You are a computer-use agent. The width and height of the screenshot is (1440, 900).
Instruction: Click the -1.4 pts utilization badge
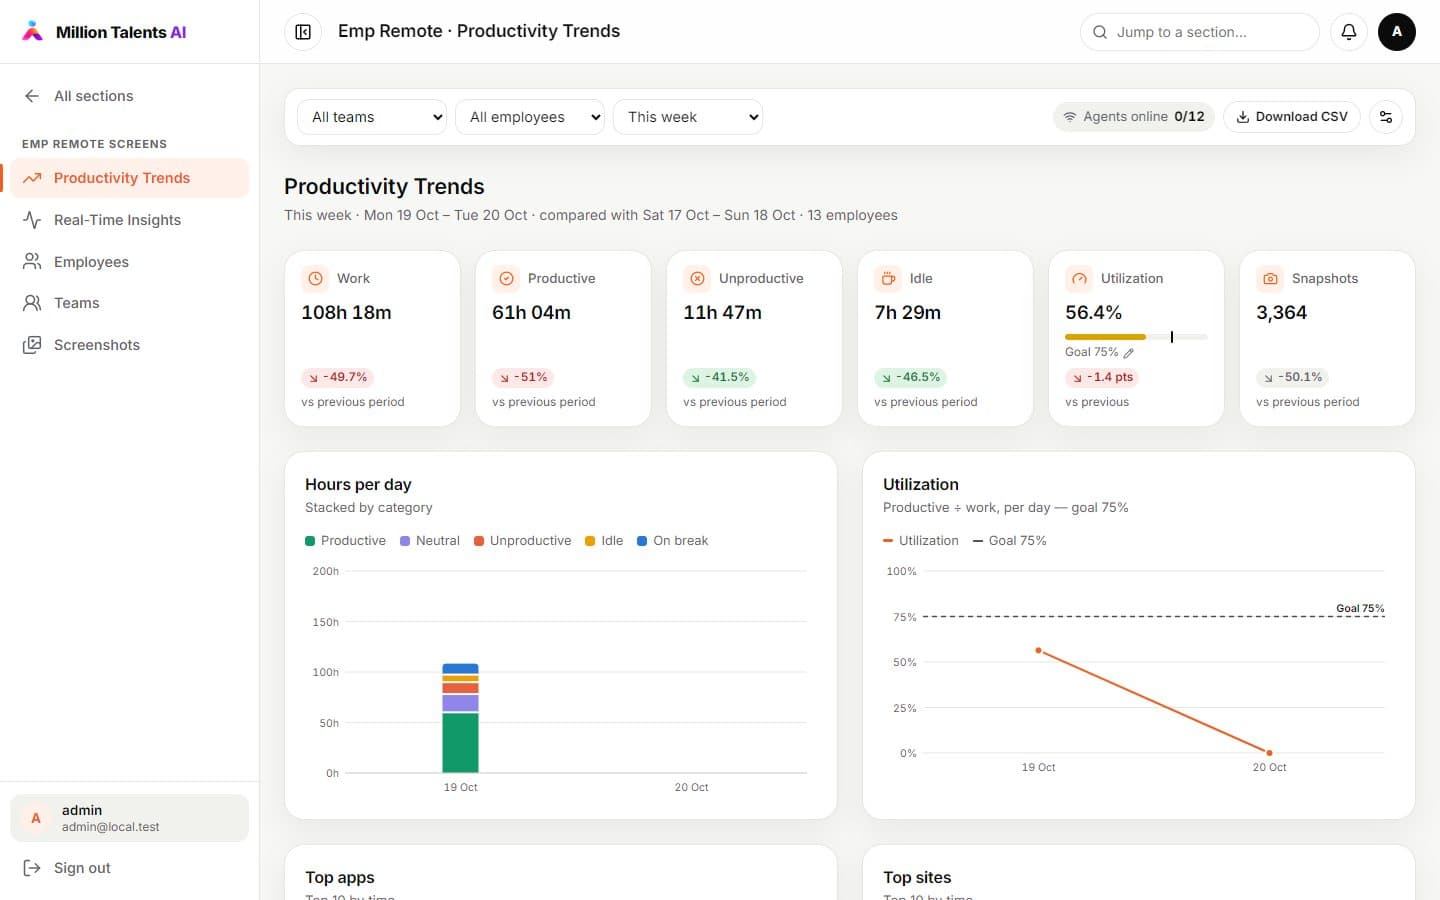tap(1103, 378)
